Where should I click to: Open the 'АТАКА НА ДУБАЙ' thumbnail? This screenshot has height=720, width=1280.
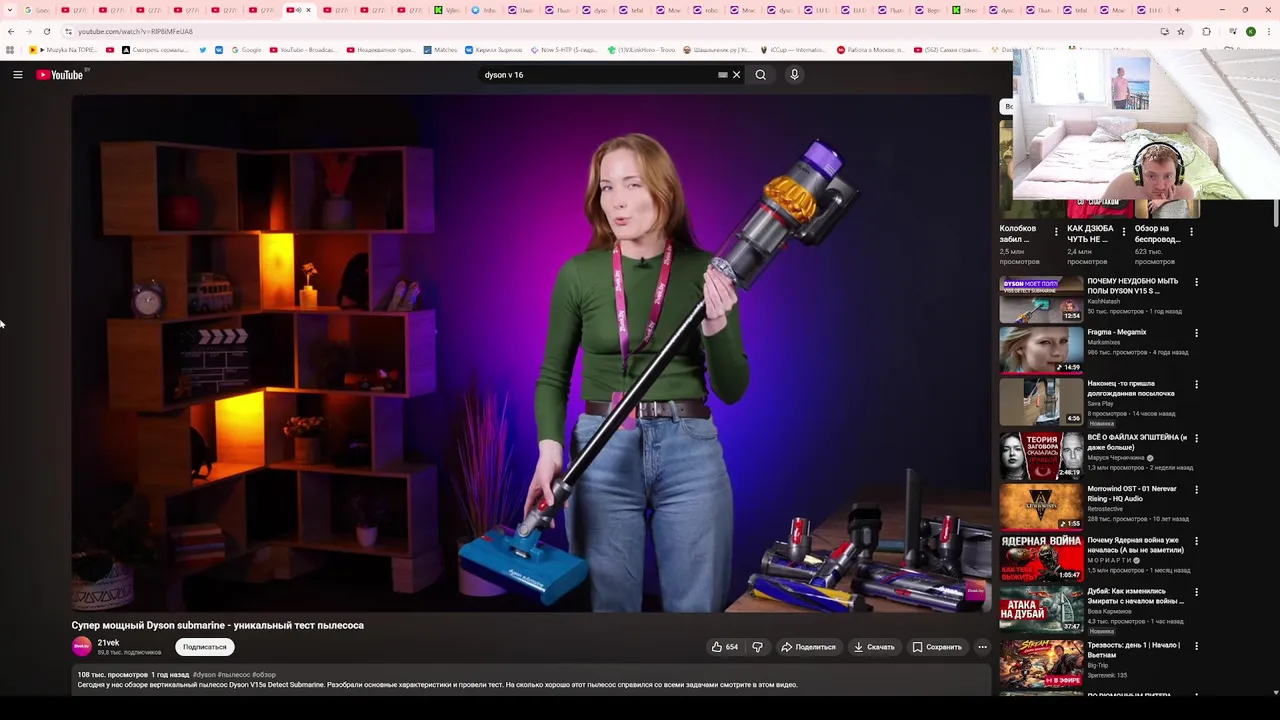coord(1041,610)
